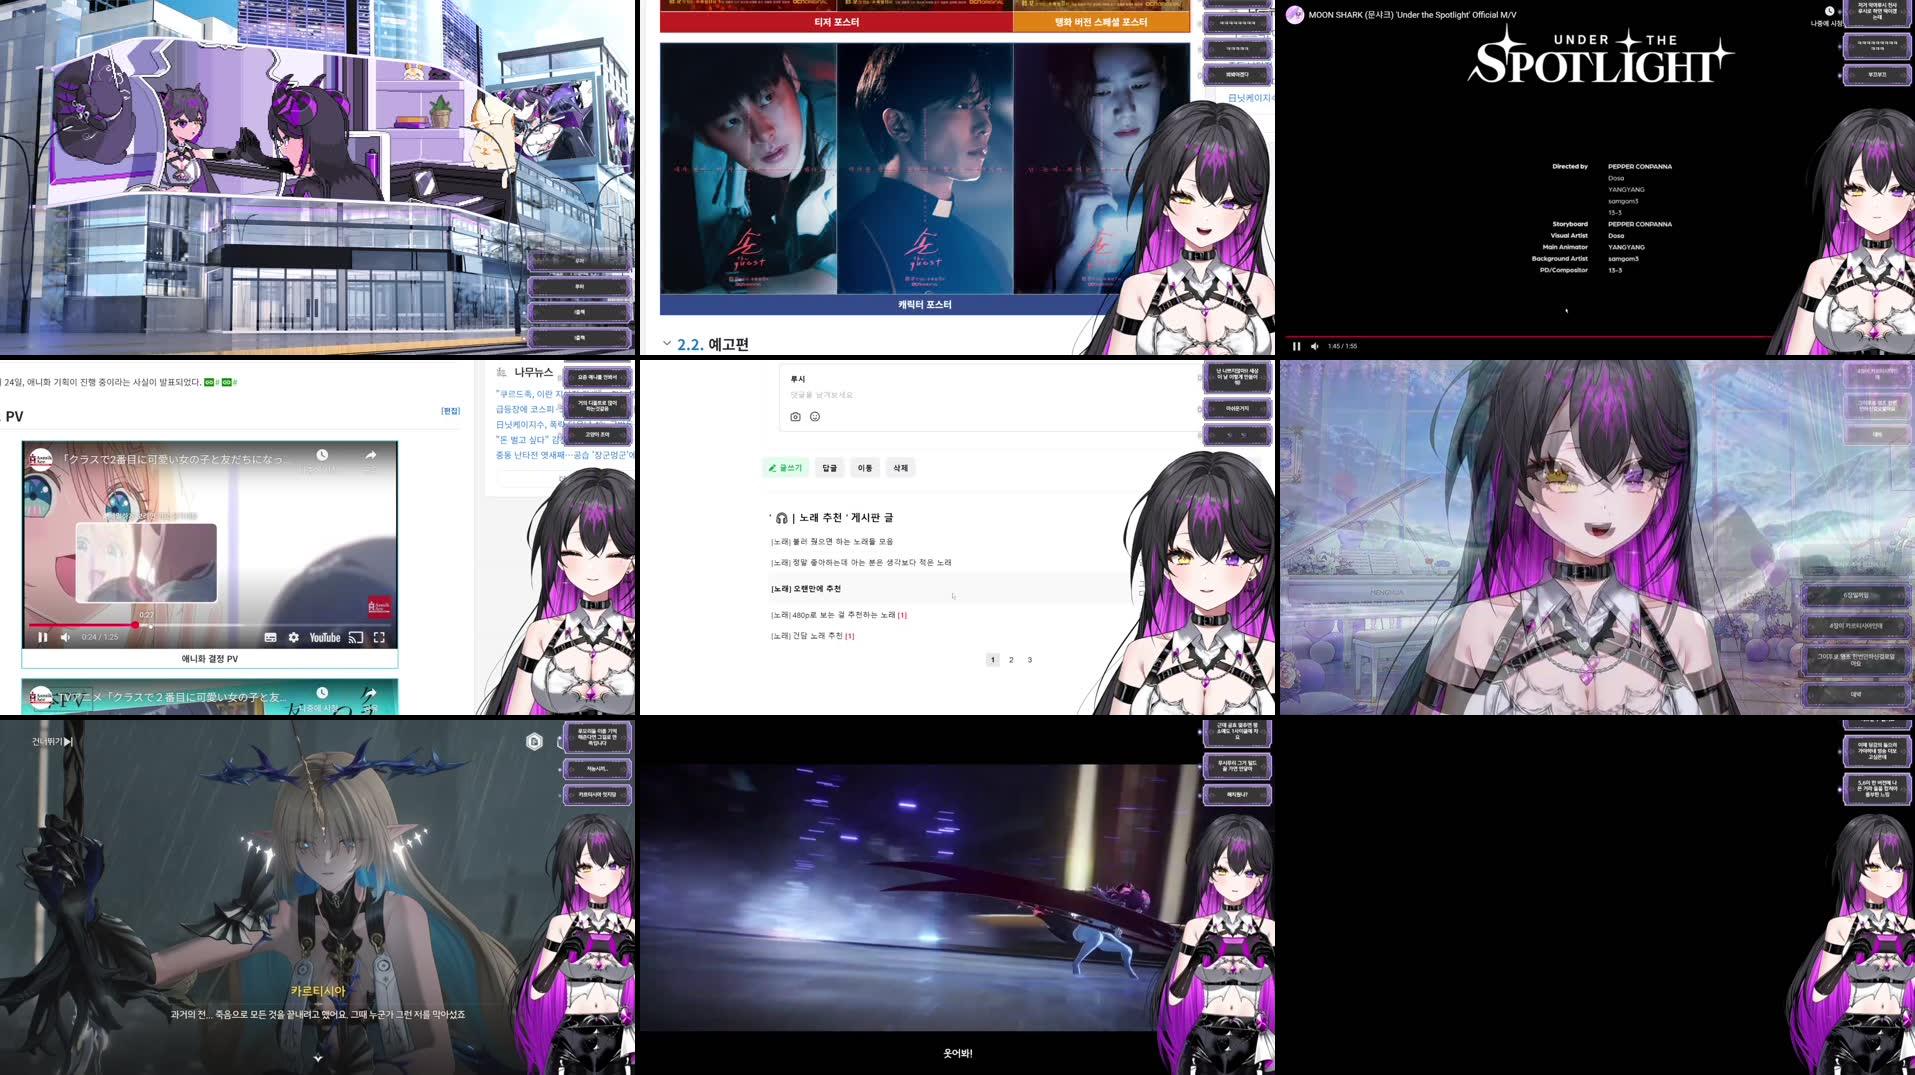Viewport: 1915px width, 1075px height.
Task: Toggle subtitles with the CC icon
Action: coord(270,637)
